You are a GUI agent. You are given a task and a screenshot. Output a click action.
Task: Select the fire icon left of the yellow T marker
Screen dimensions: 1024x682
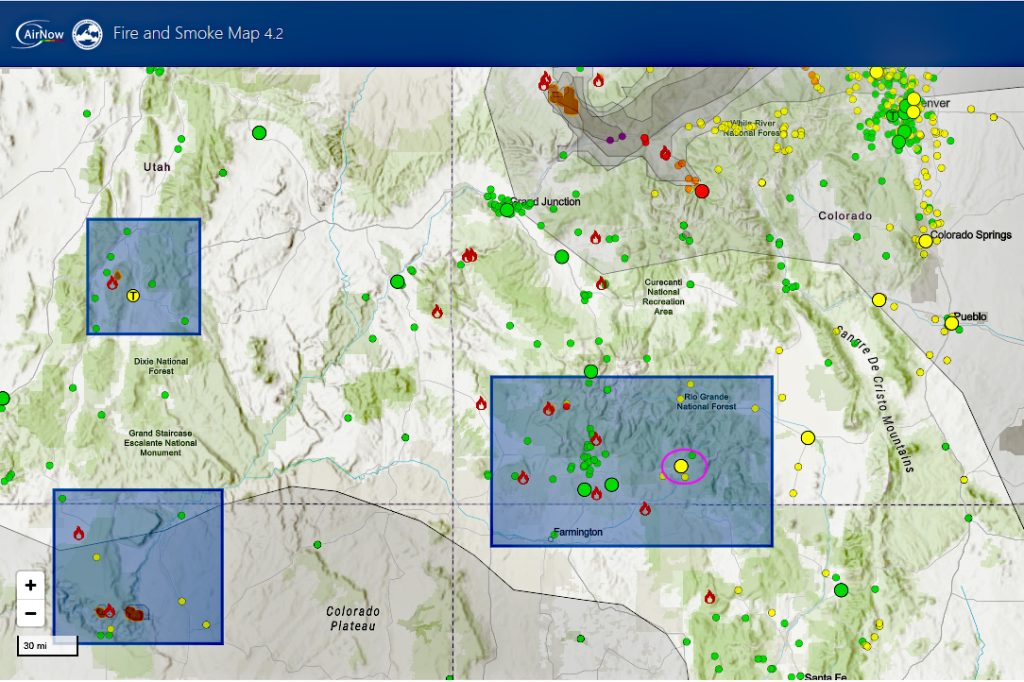[112, 282]
